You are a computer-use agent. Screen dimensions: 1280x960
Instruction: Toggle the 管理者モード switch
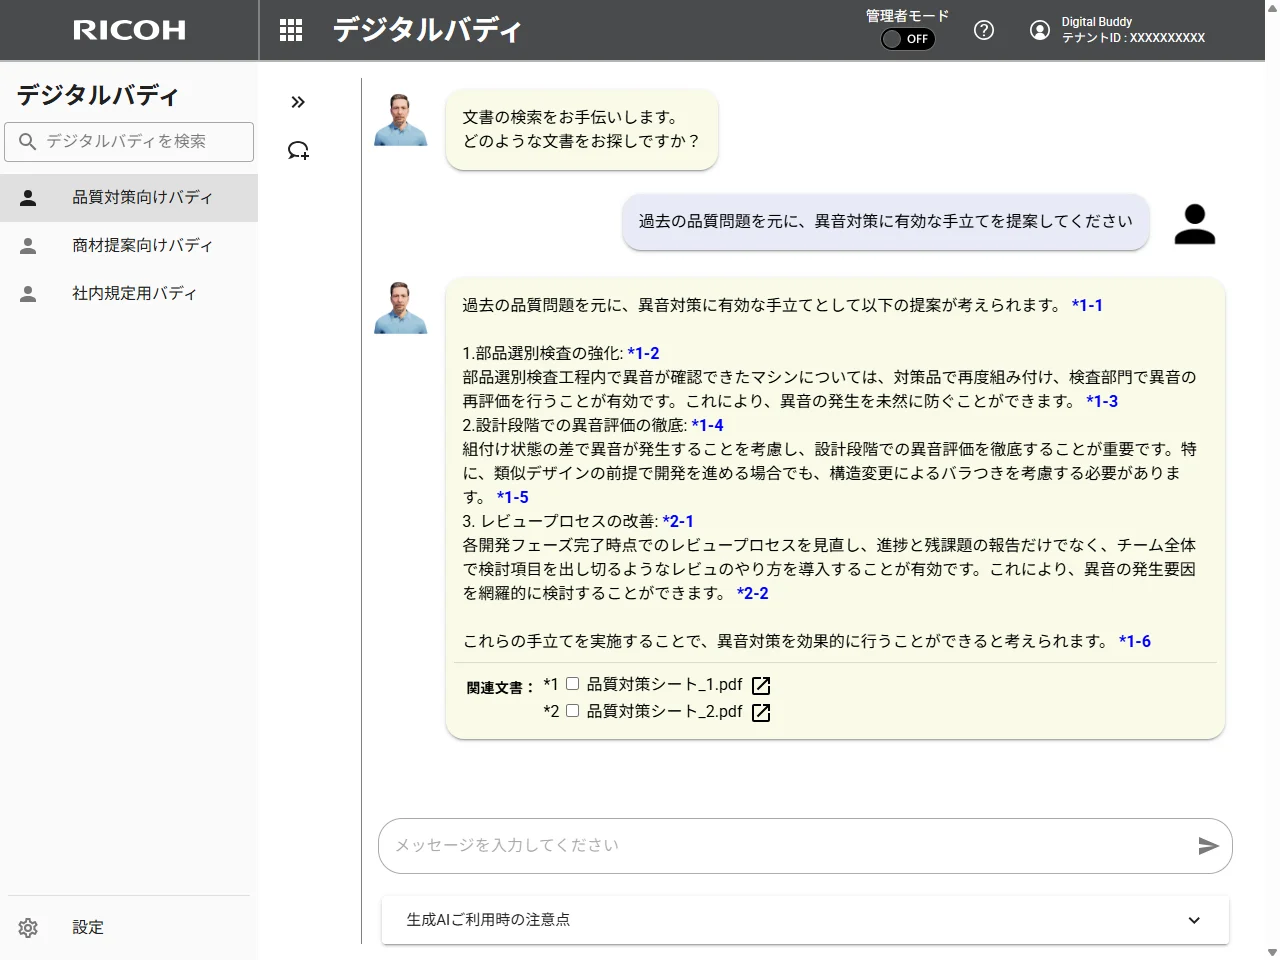click(907, 39)
